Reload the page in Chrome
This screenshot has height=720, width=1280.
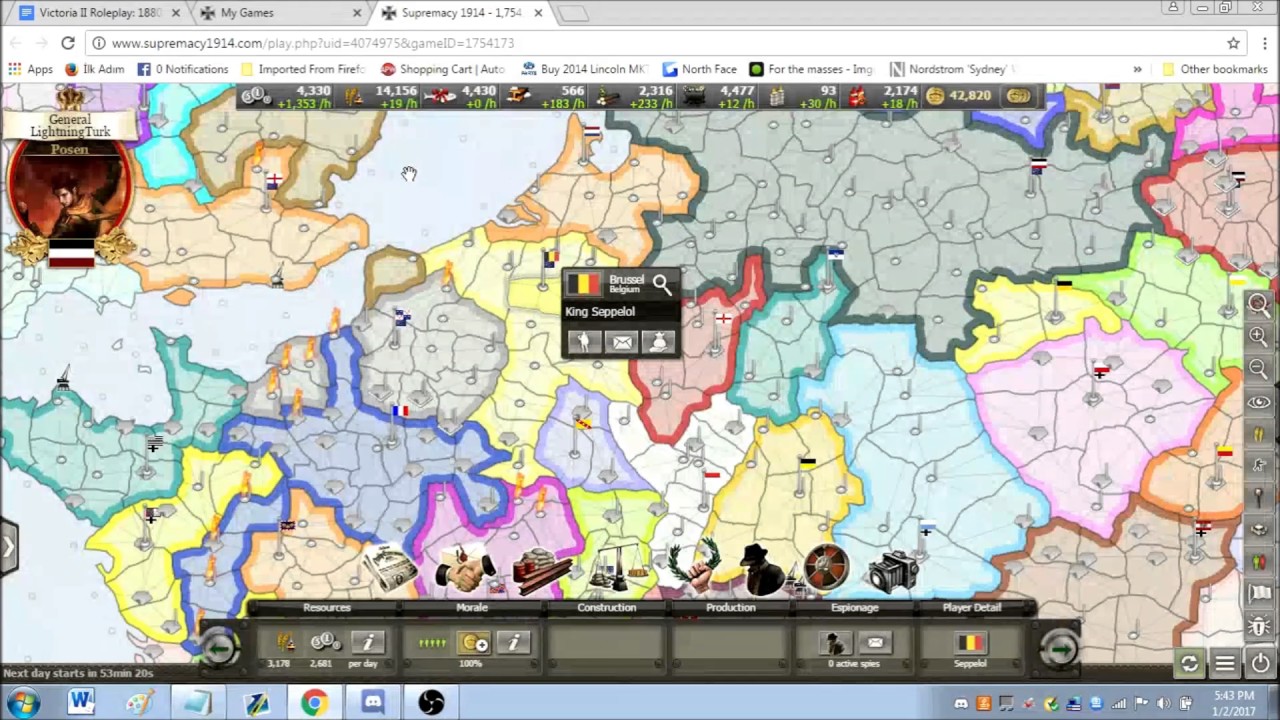pos(68,43)
